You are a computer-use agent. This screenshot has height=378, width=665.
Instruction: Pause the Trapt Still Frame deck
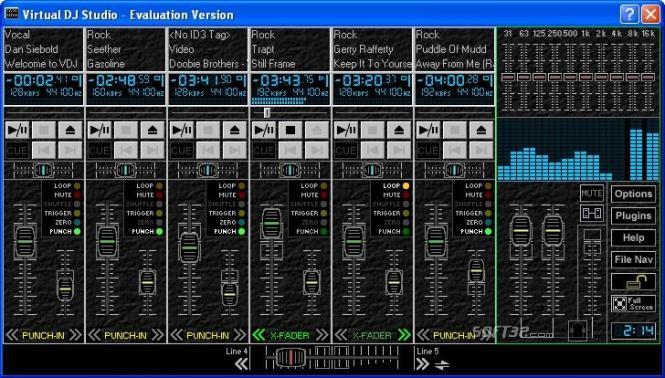pos(264,130)
